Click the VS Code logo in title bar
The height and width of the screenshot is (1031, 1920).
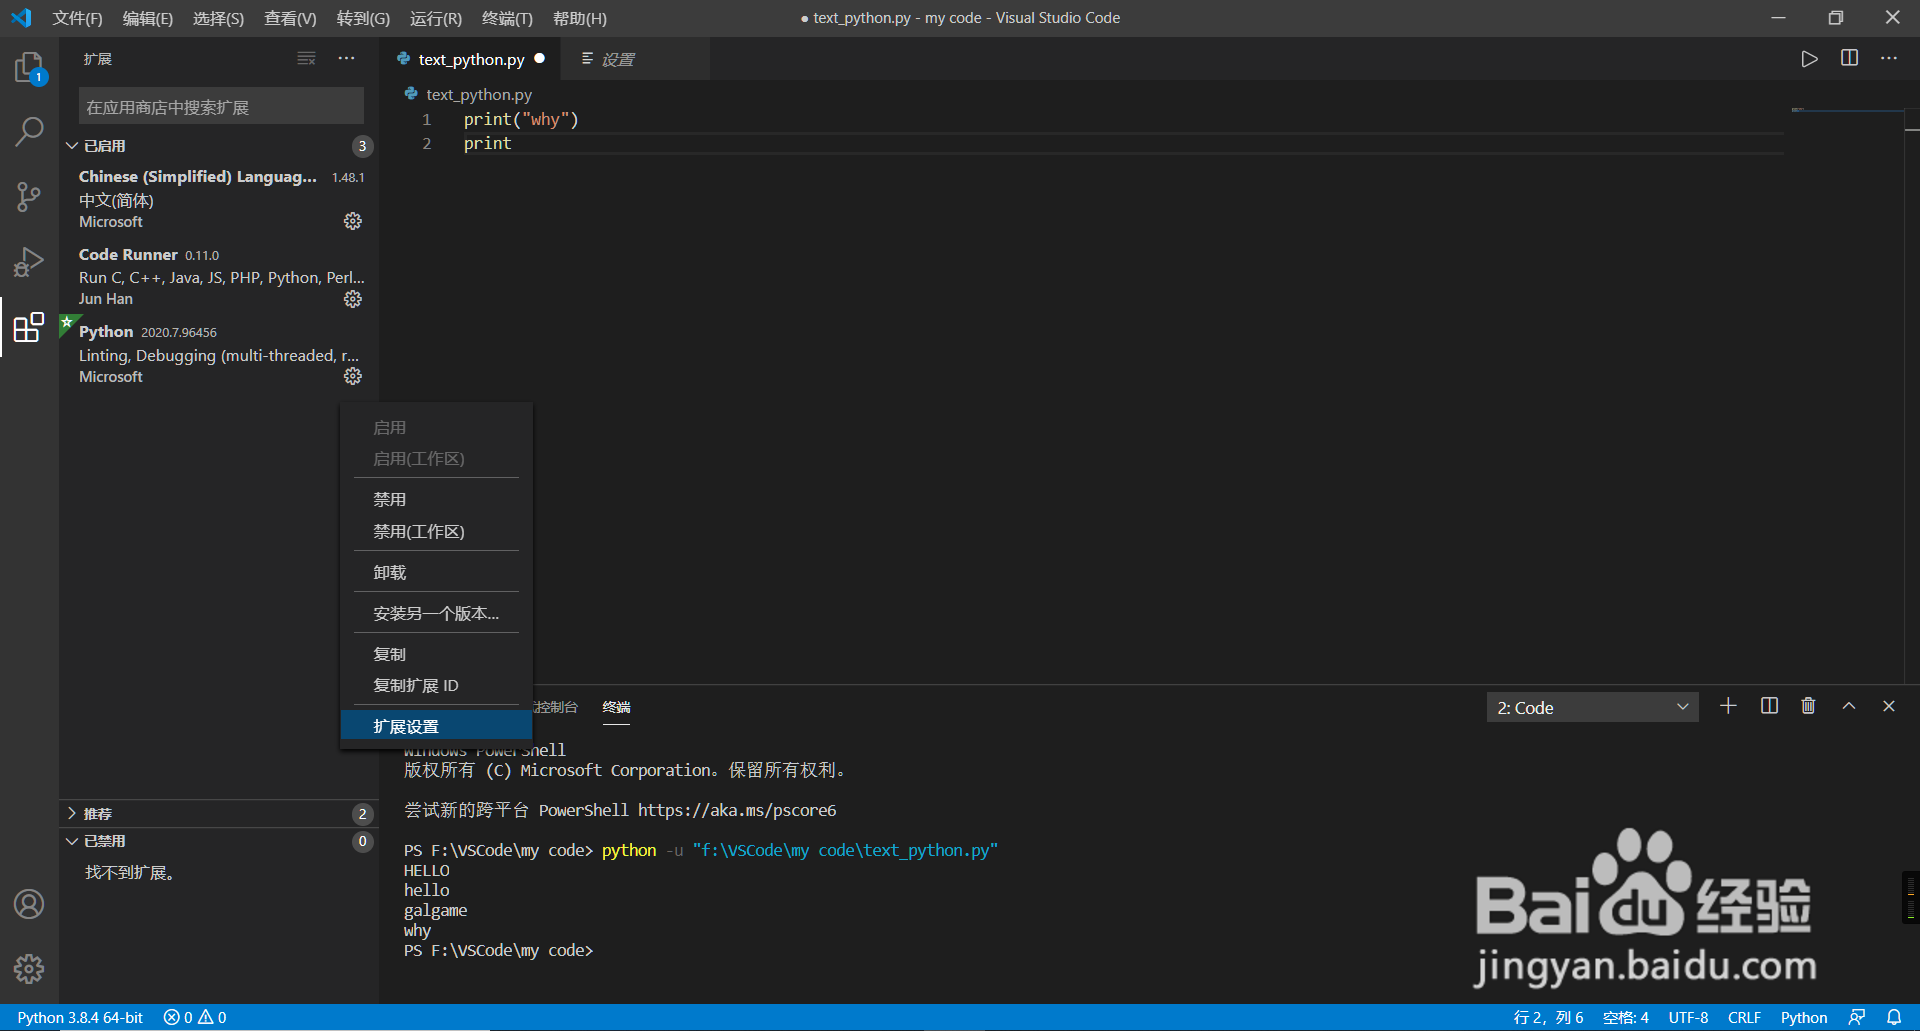[x=21, y=18]
